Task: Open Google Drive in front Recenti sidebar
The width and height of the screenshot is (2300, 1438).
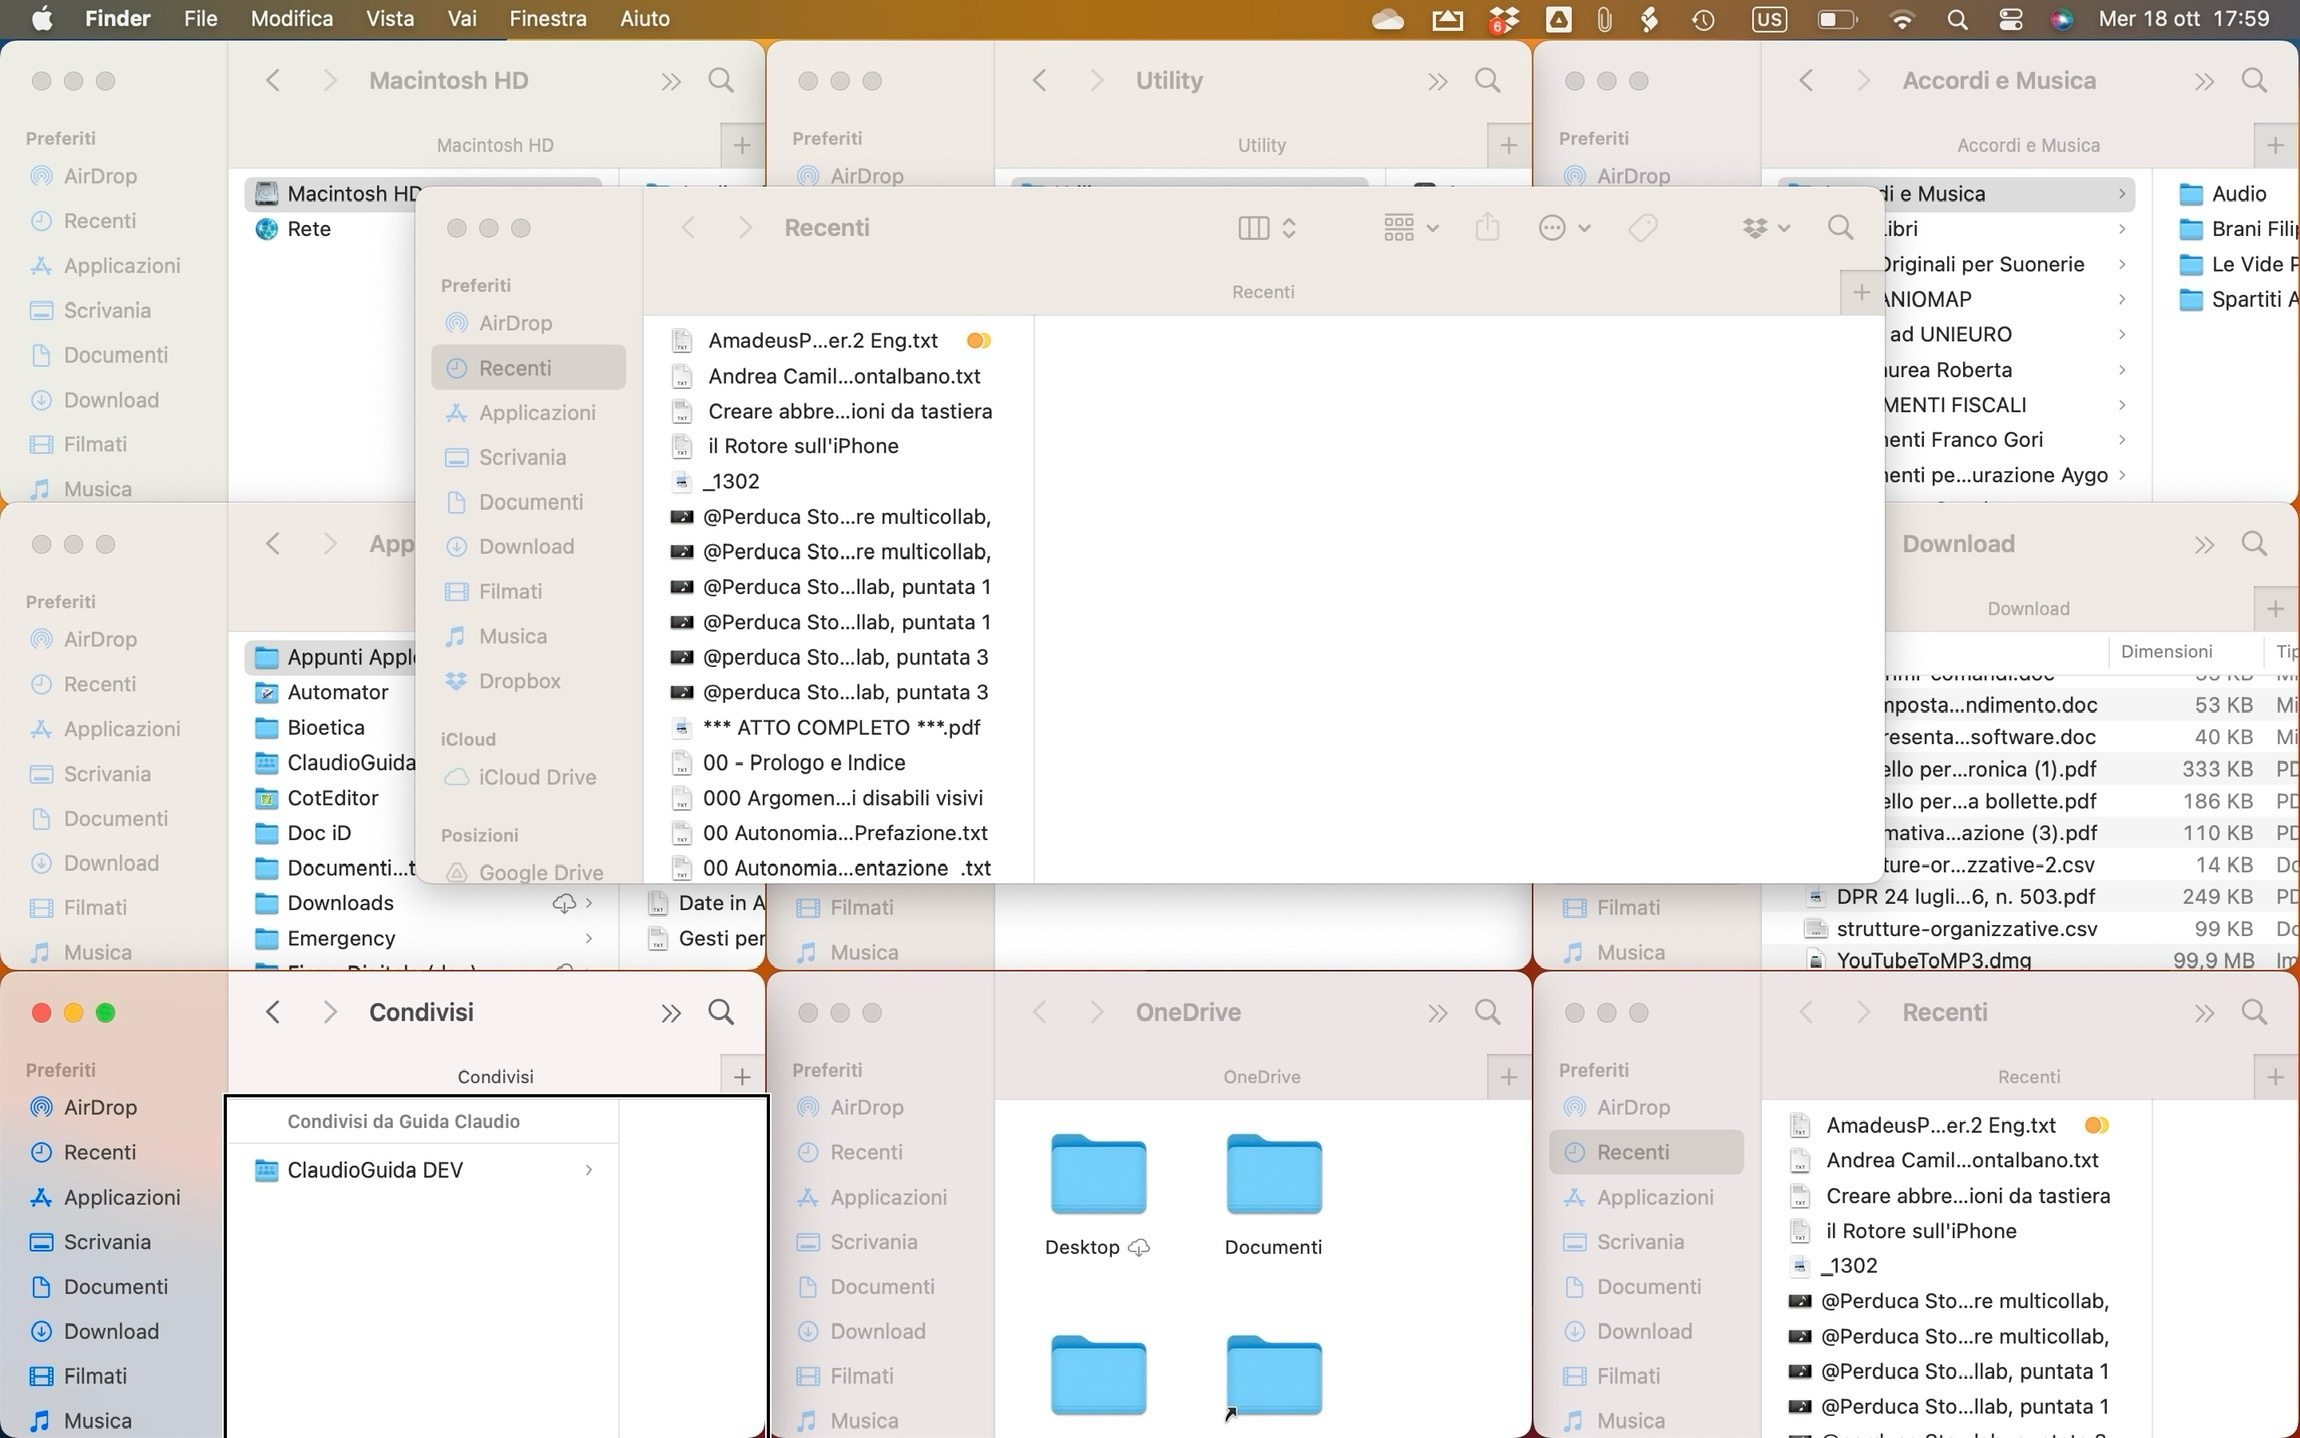Action: click(540, 872)
